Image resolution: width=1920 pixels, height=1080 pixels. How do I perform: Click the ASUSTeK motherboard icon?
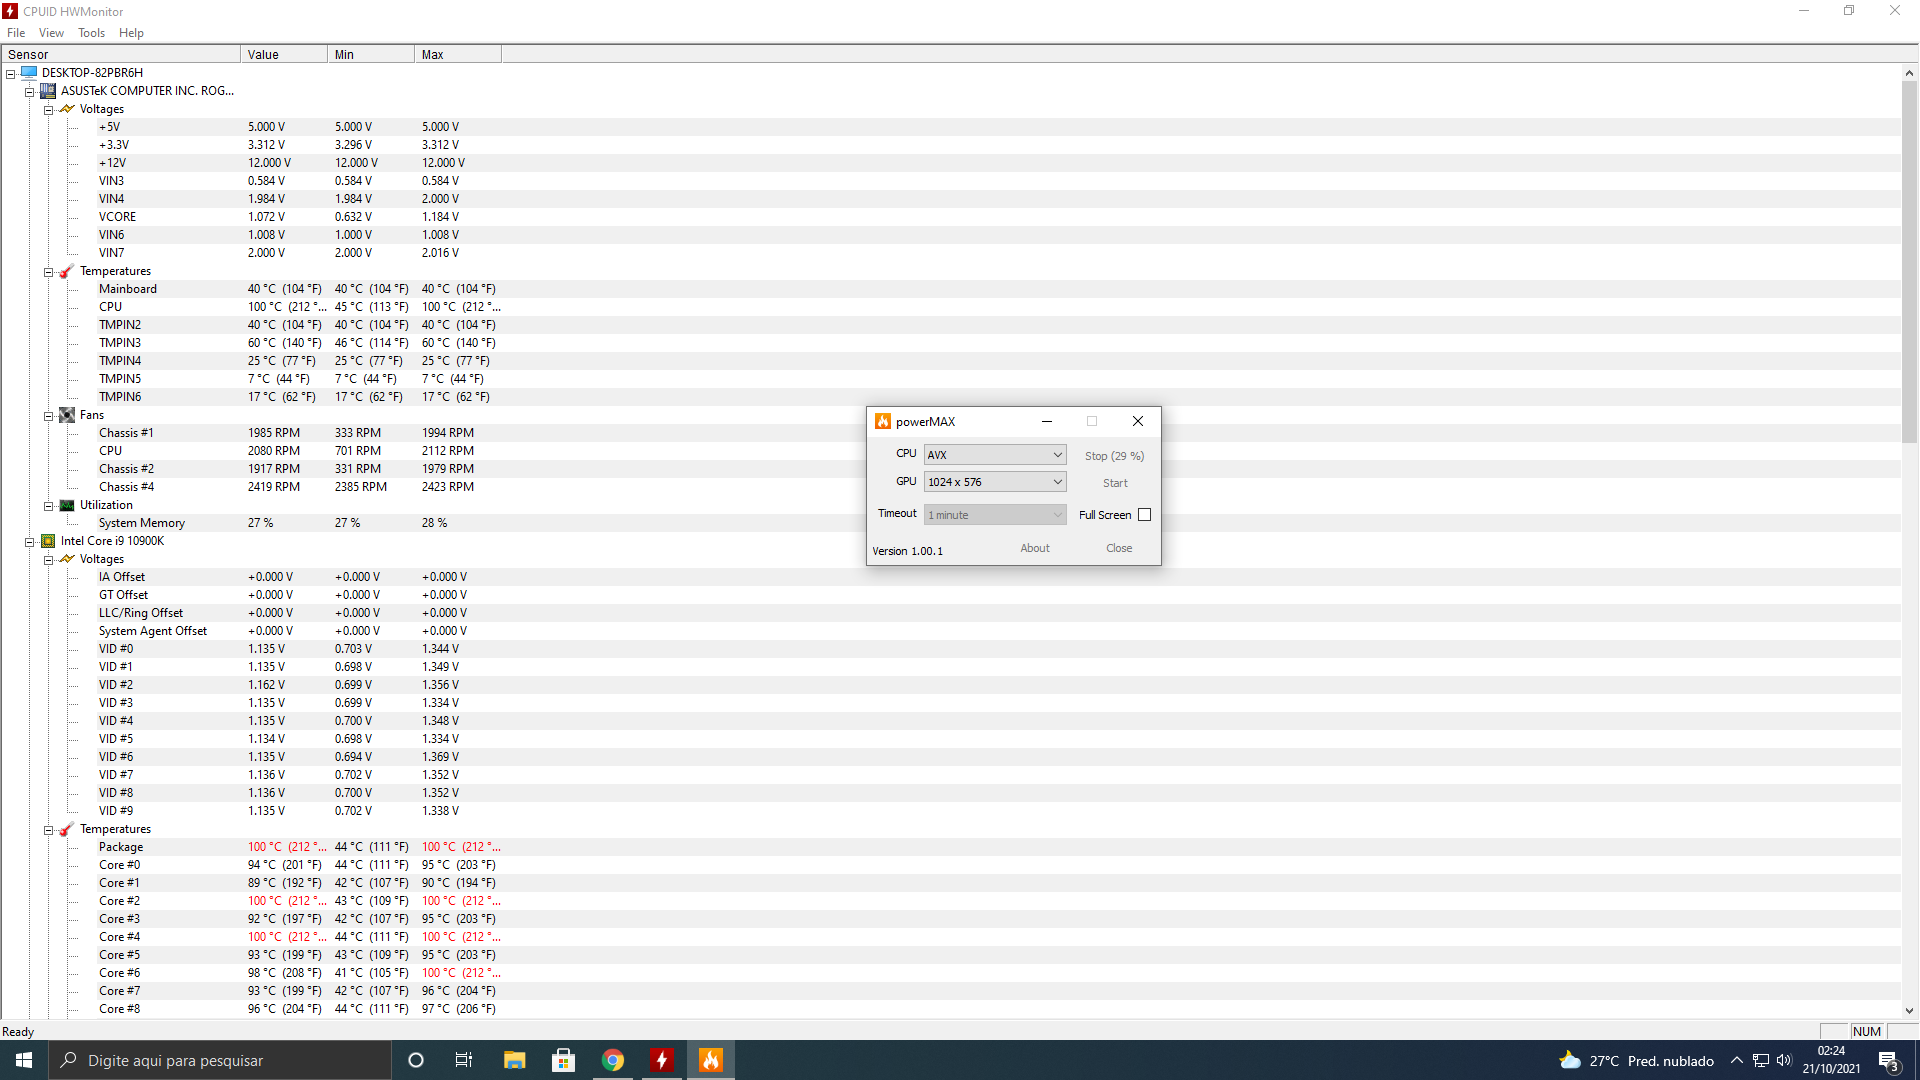[x=48, y=91]
